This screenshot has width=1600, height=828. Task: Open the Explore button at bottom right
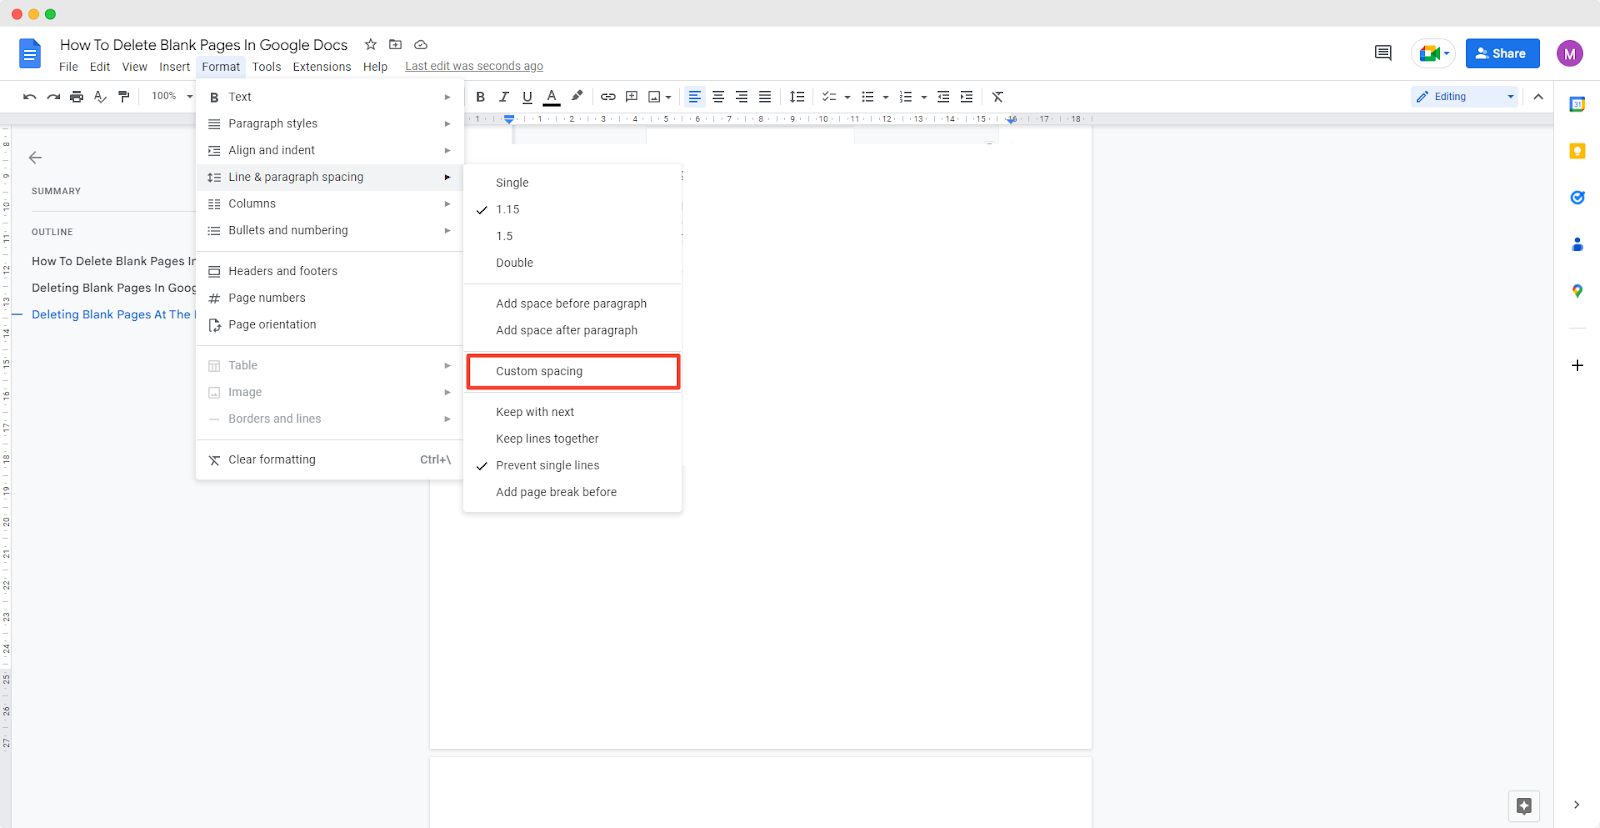pyautogui.click(x=1524, y=806)
